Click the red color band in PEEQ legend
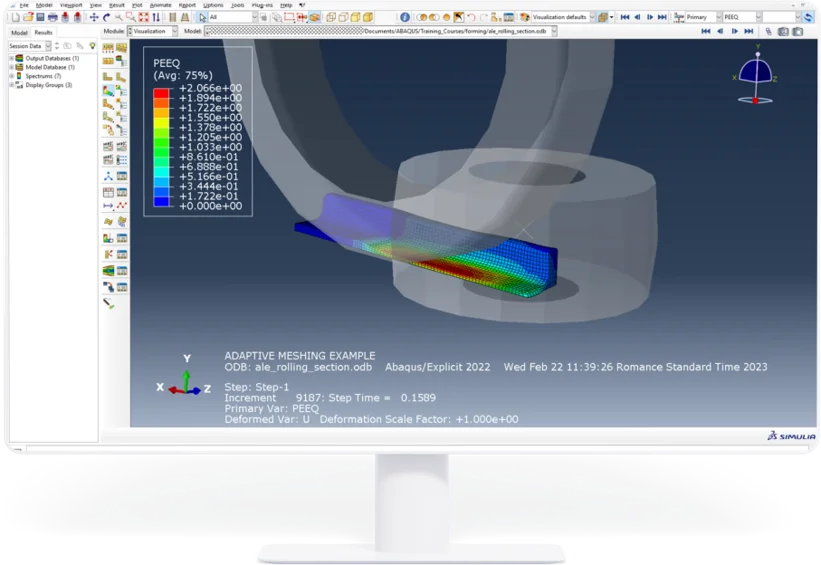The height and width of the screenshot is (565, 821). point(161,93)
